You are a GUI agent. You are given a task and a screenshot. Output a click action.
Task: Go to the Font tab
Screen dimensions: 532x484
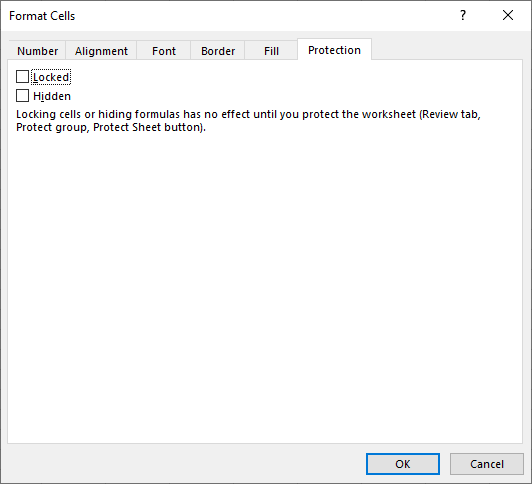coord(164,51)
